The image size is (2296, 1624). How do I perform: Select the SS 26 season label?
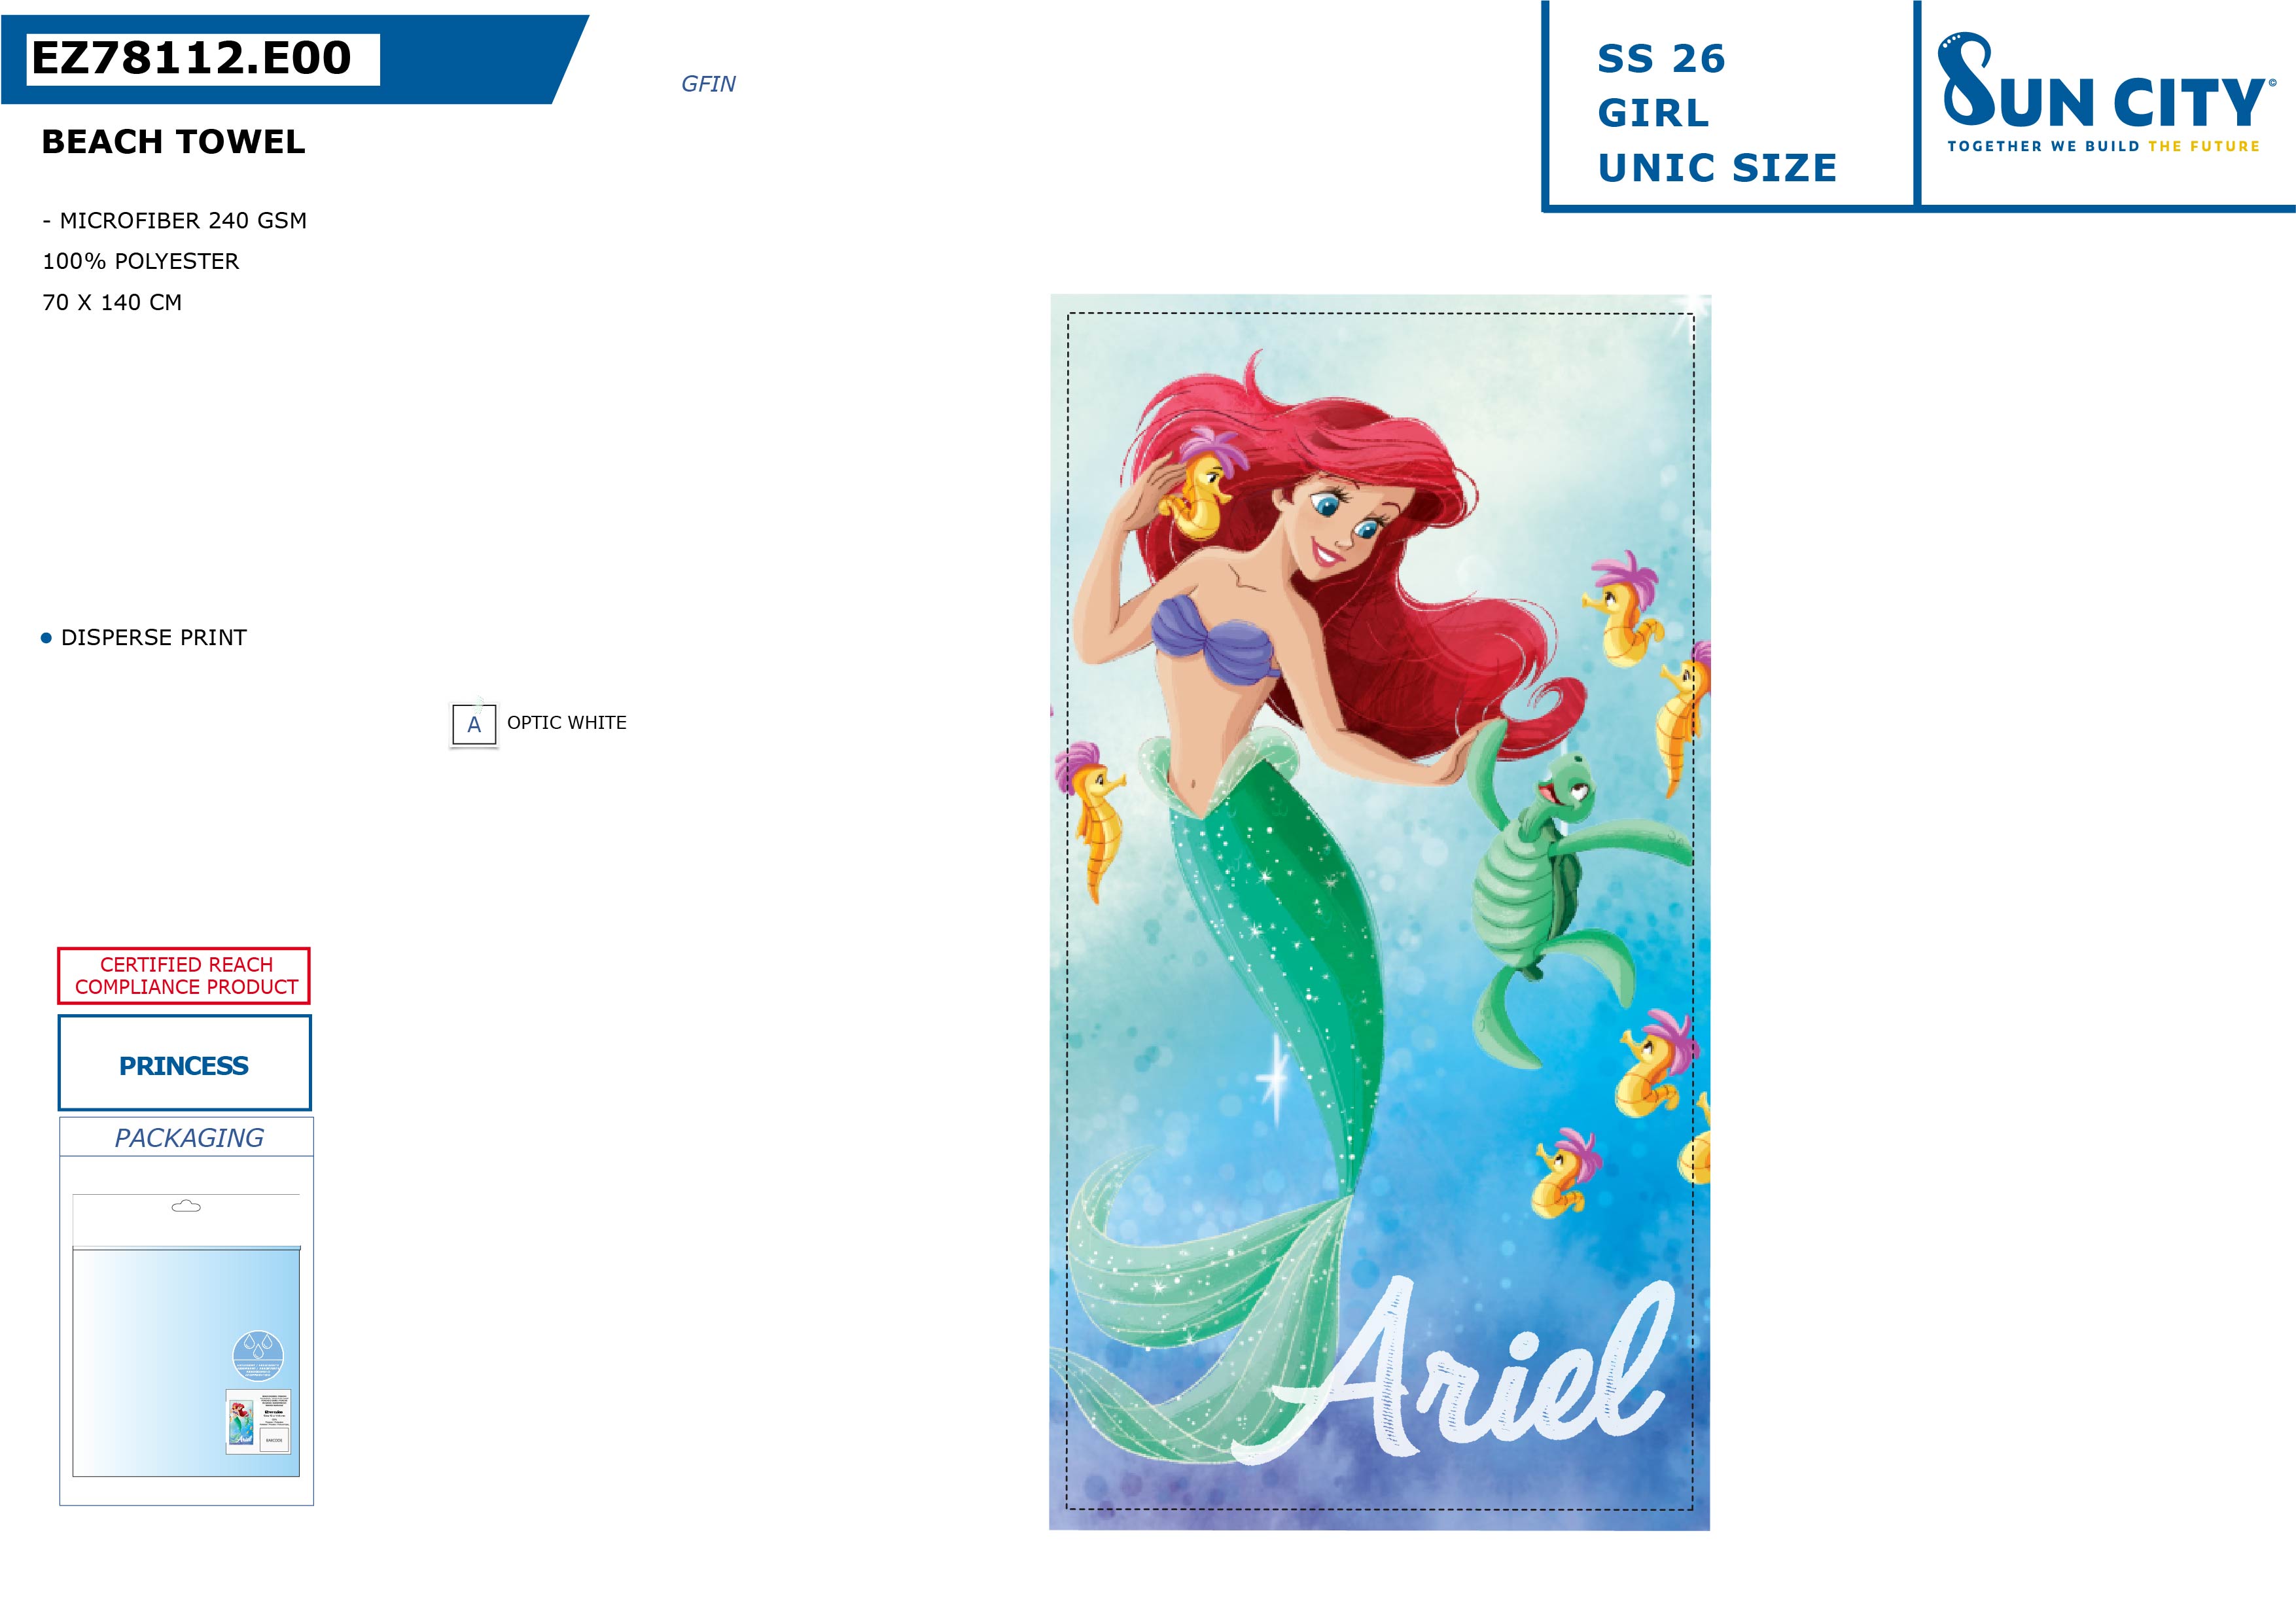pyautogui.click(x=1661, y=59)
